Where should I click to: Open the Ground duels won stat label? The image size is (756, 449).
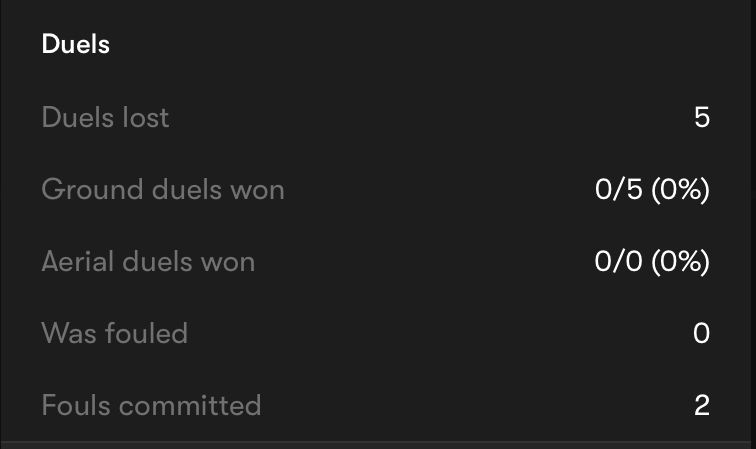(163, 189)
